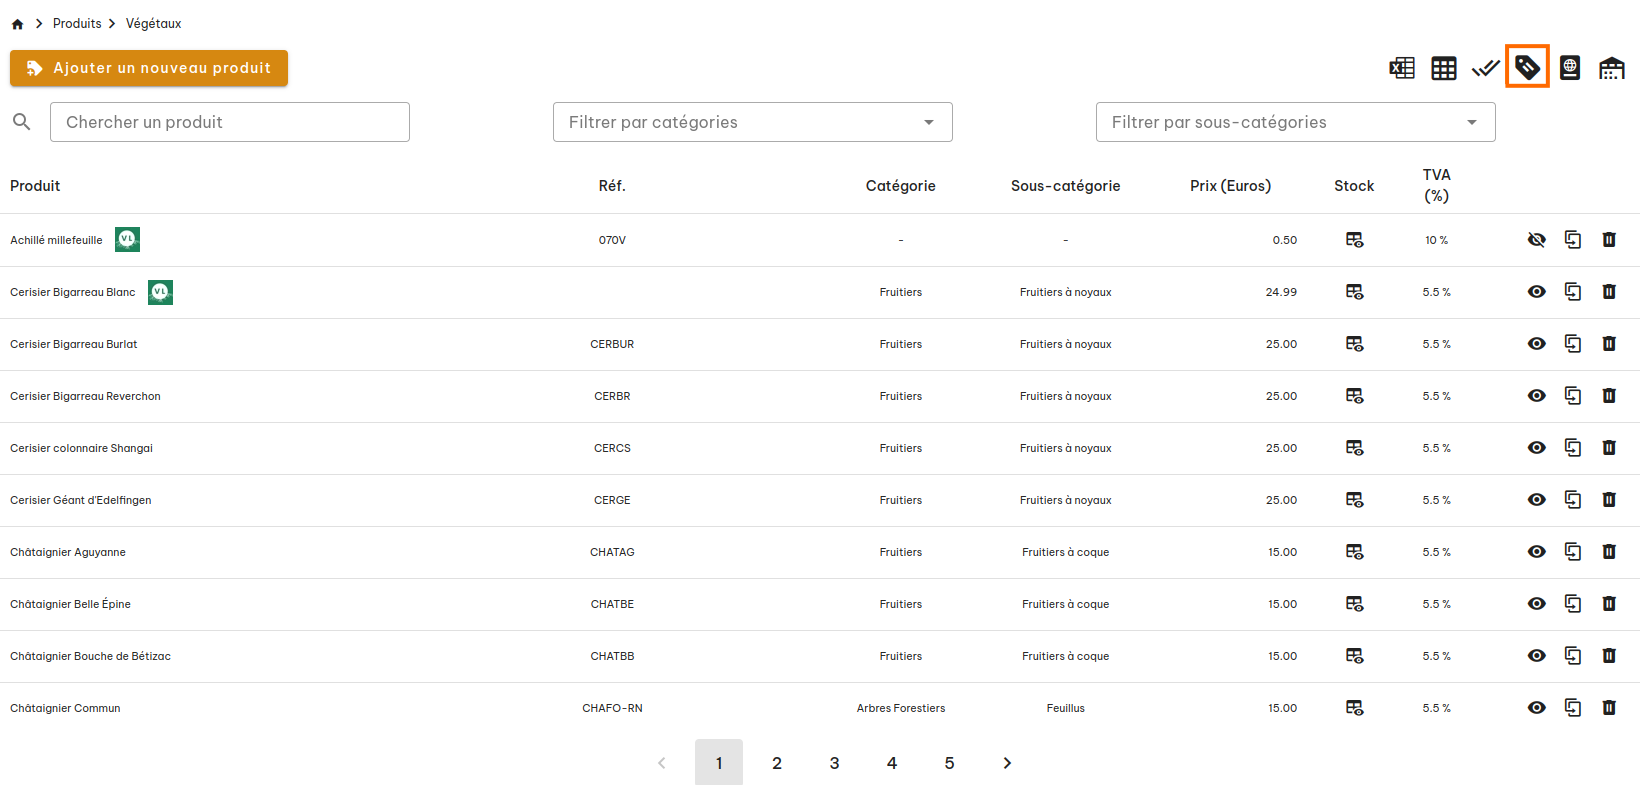Viewport: 1640px width, 785px height.
Task: Toggle visibility of Châtaignier Commun
Action: pos(1537,708)
